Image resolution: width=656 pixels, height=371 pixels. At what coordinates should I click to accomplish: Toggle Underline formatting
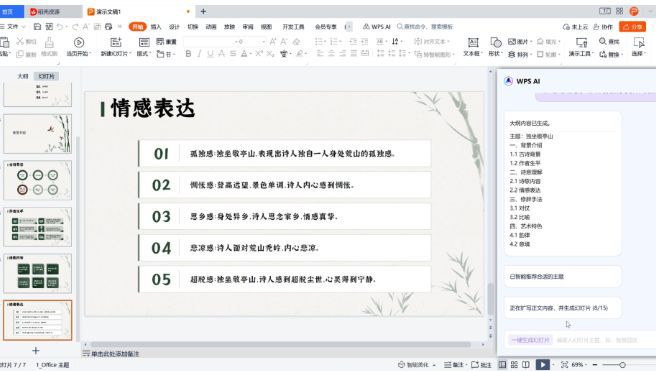coord(210,54)
